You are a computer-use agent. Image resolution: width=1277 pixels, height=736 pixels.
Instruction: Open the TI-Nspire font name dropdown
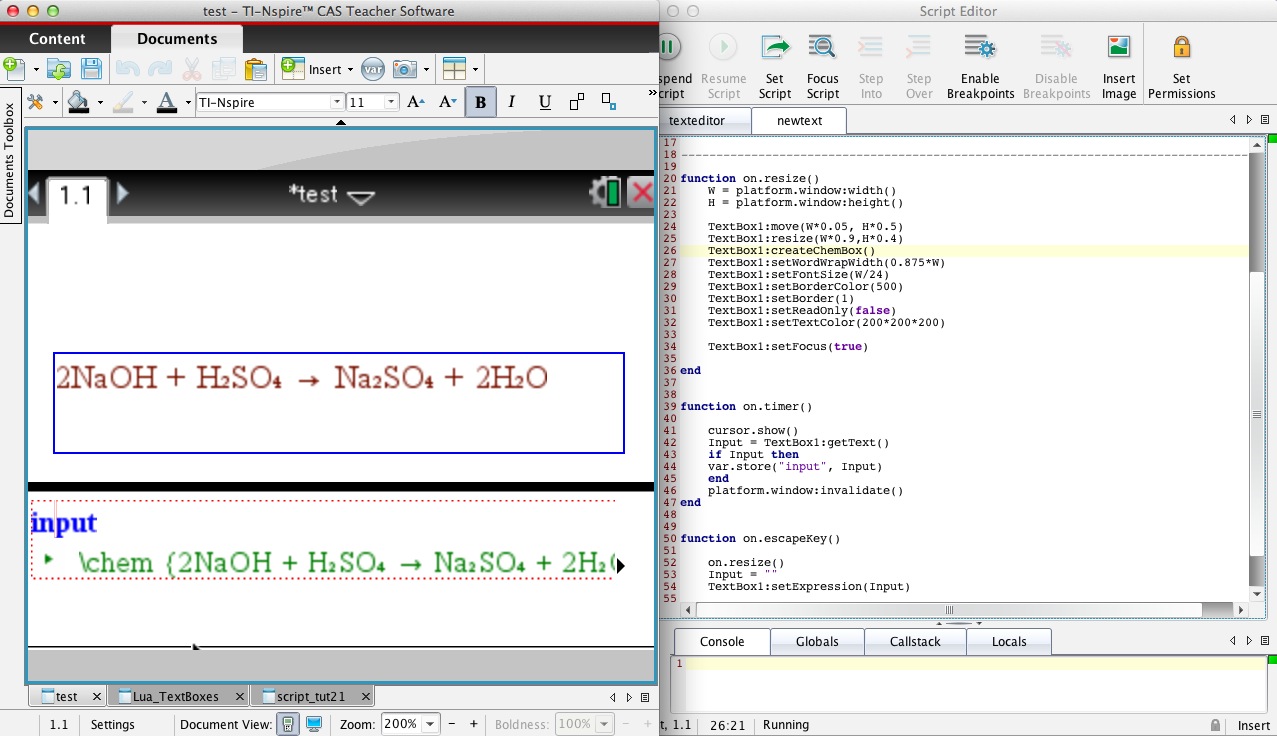coord(337,102)
